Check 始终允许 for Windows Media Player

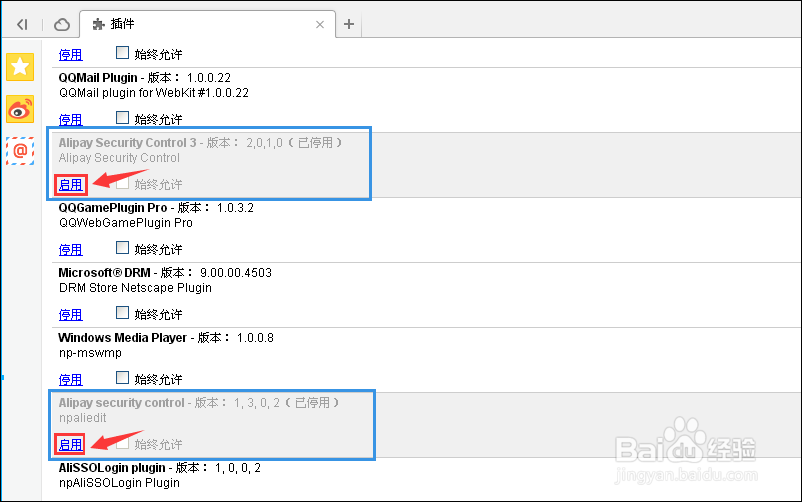point(122,378)
